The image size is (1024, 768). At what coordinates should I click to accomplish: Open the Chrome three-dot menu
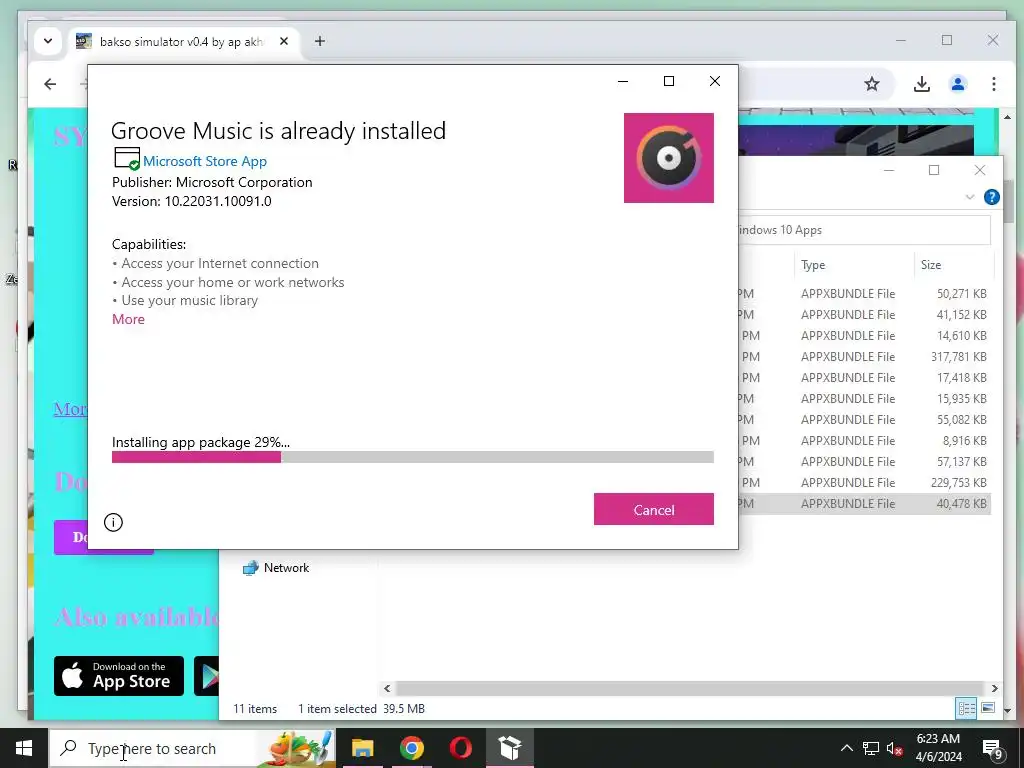[993, 84]
